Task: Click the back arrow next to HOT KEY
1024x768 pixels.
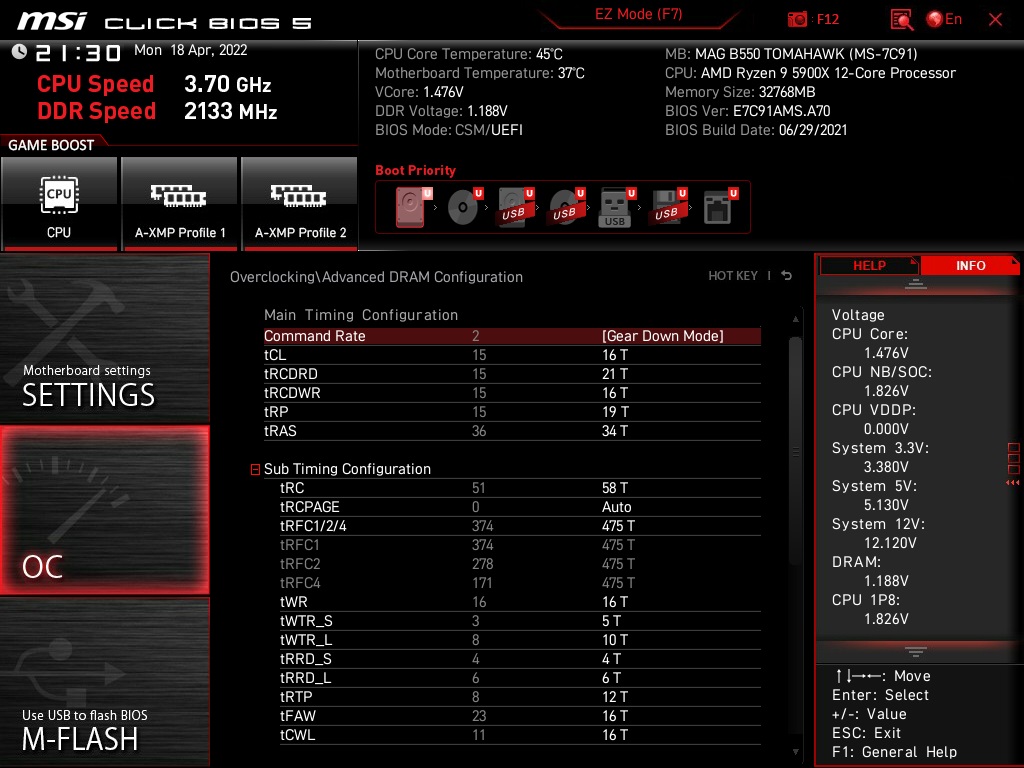Action: coord(786,276)
